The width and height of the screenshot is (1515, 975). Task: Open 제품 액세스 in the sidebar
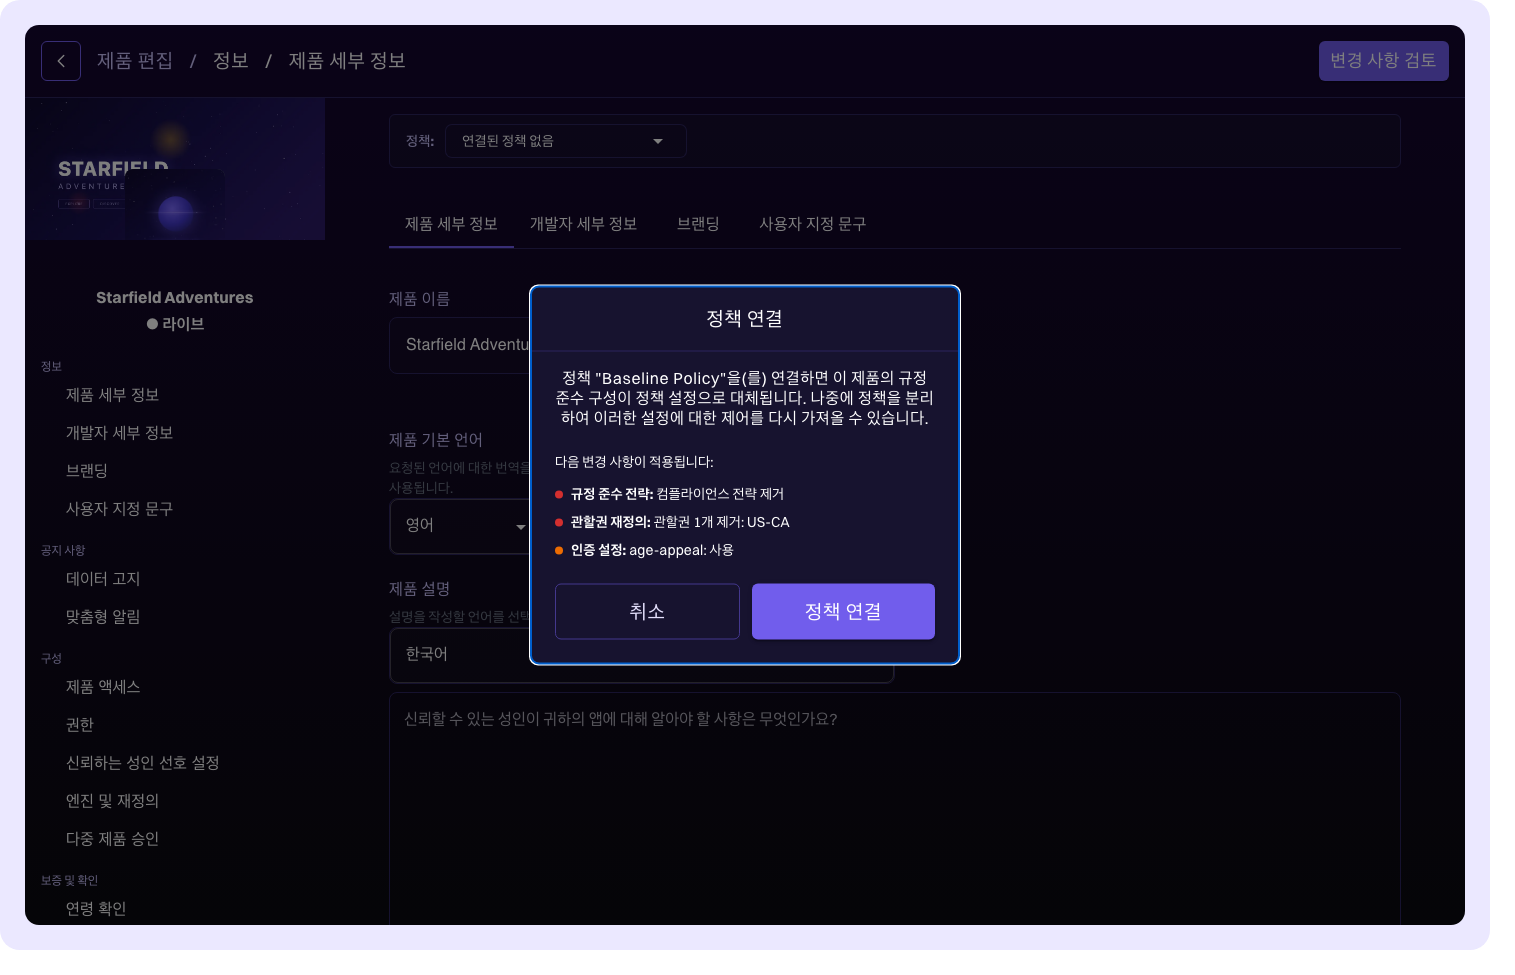click(103, 687)
